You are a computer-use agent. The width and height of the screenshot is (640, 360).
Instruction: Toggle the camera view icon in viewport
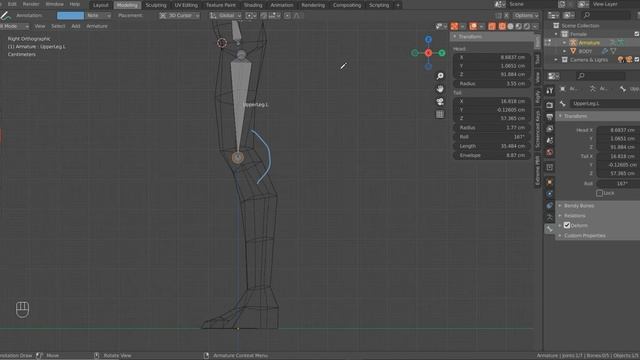coord(440,101)
